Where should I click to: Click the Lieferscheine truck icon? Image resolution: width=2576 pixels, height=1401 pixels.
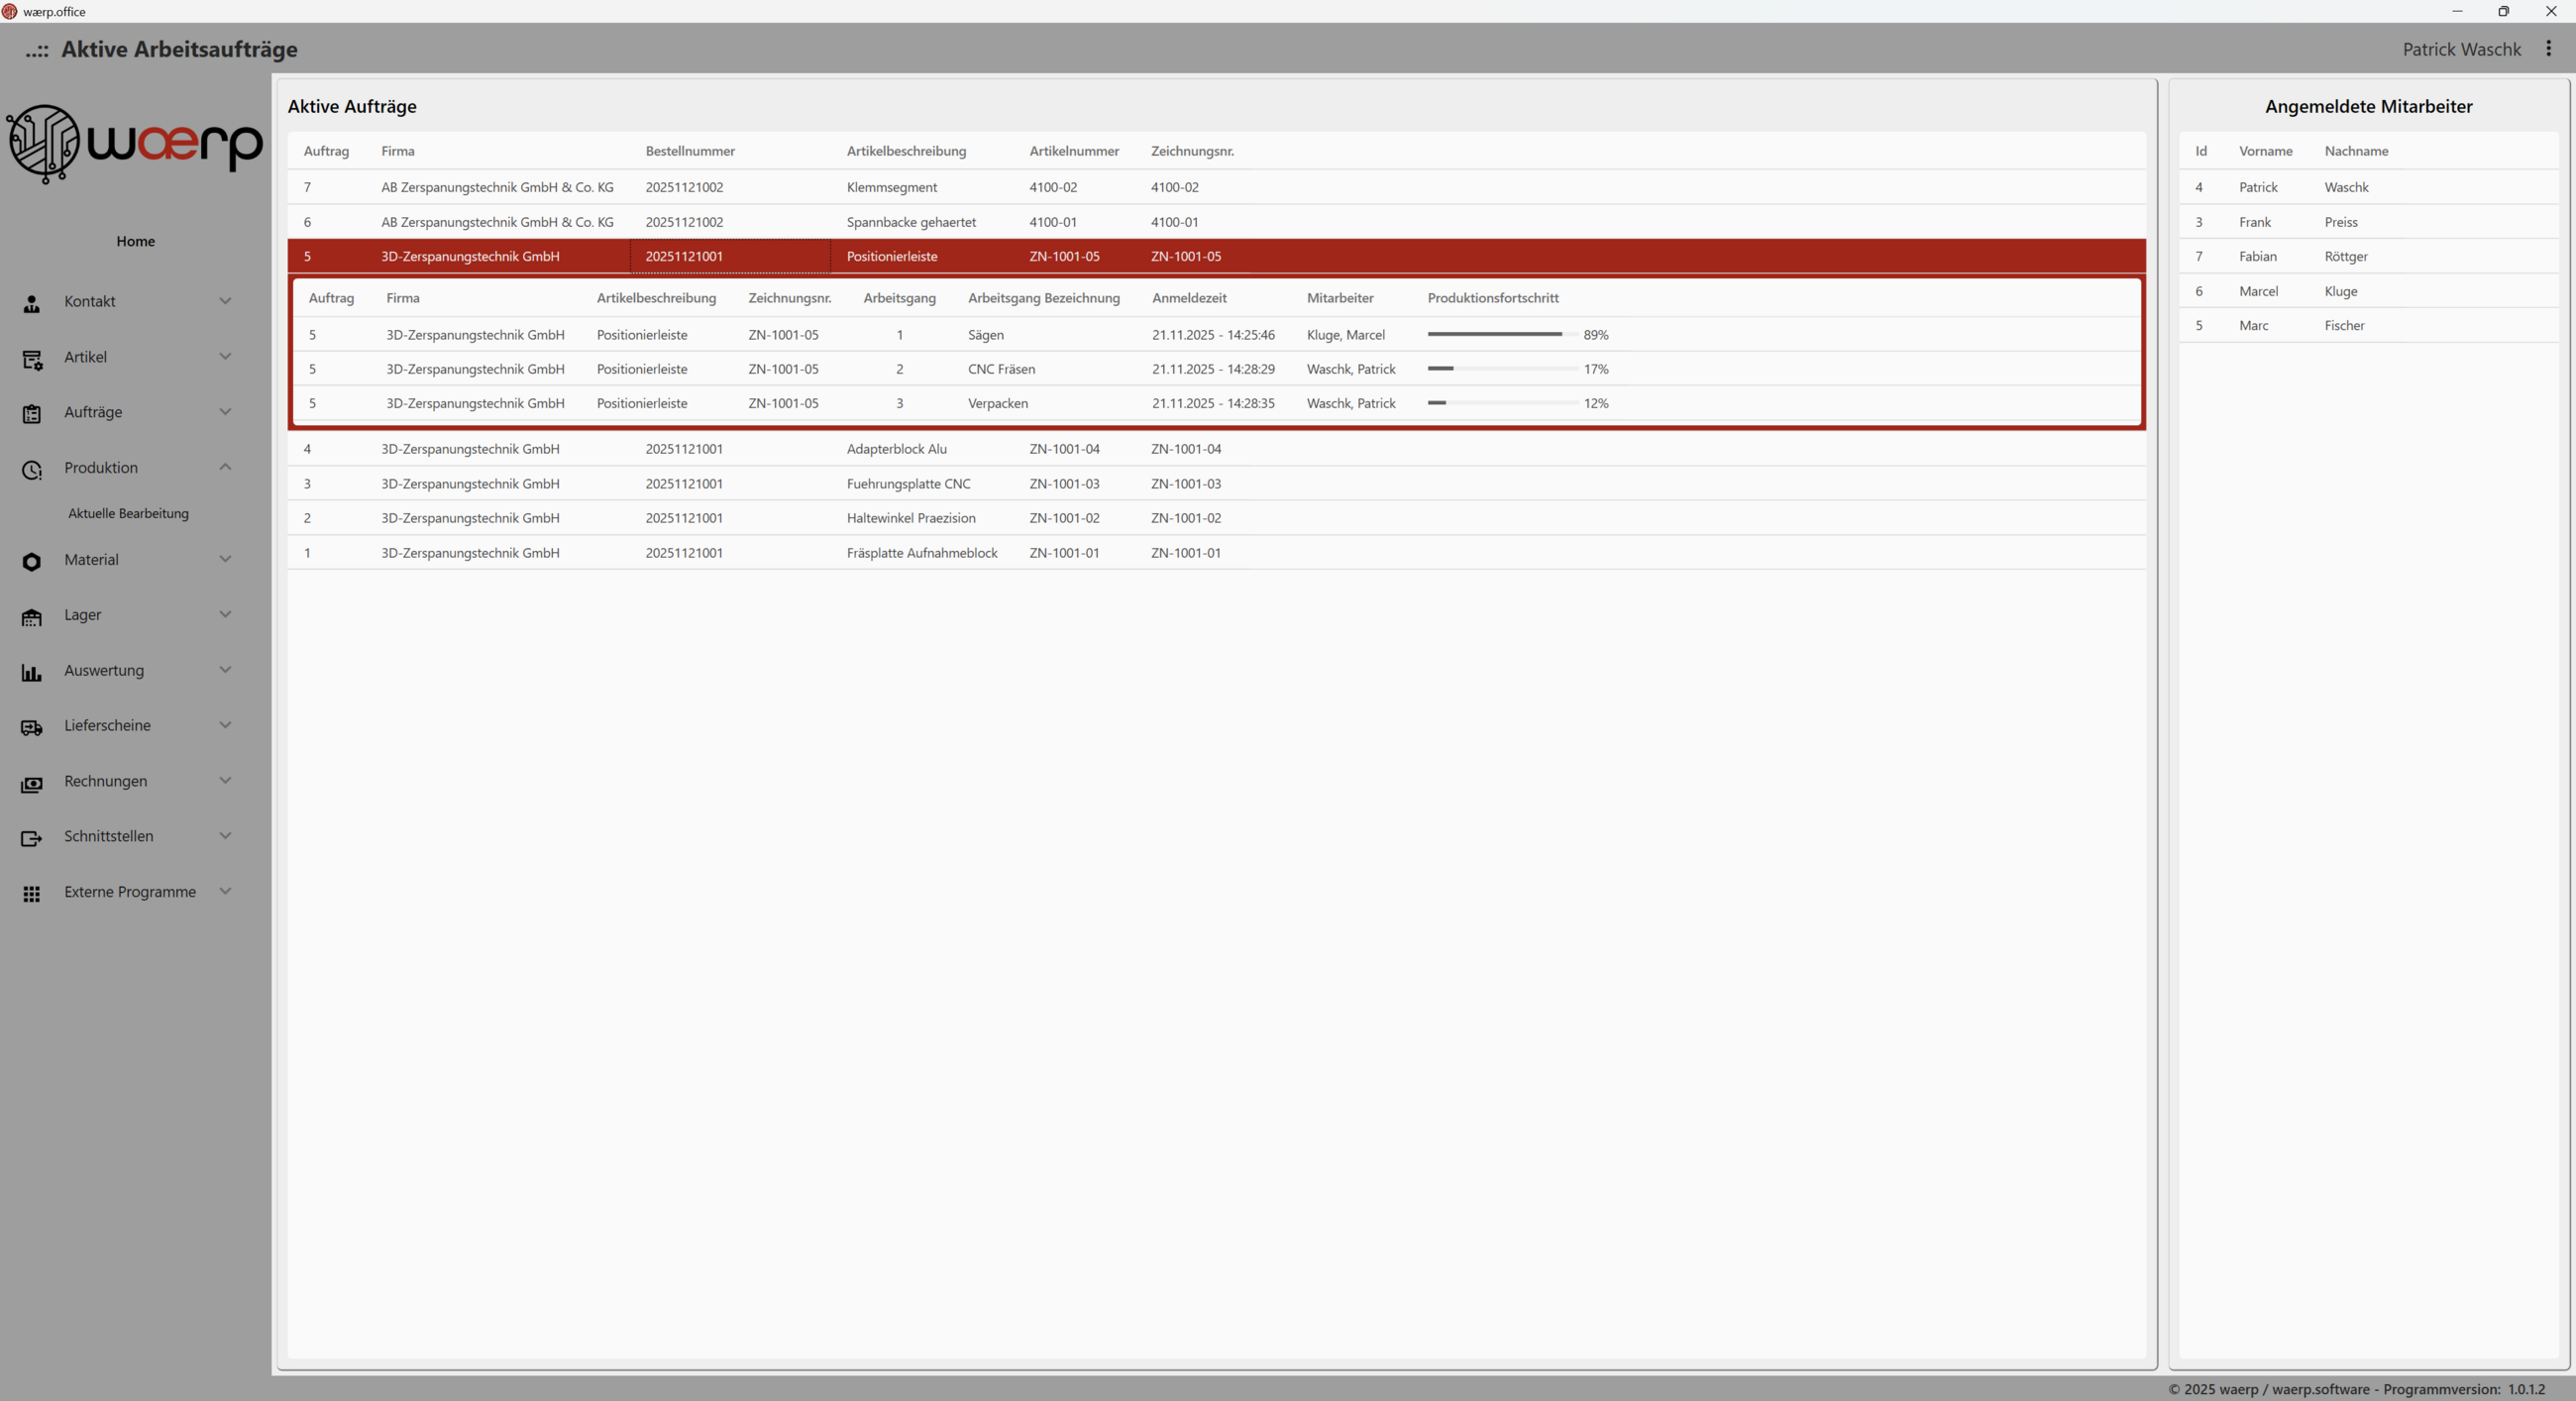click(x=32, y=727)
